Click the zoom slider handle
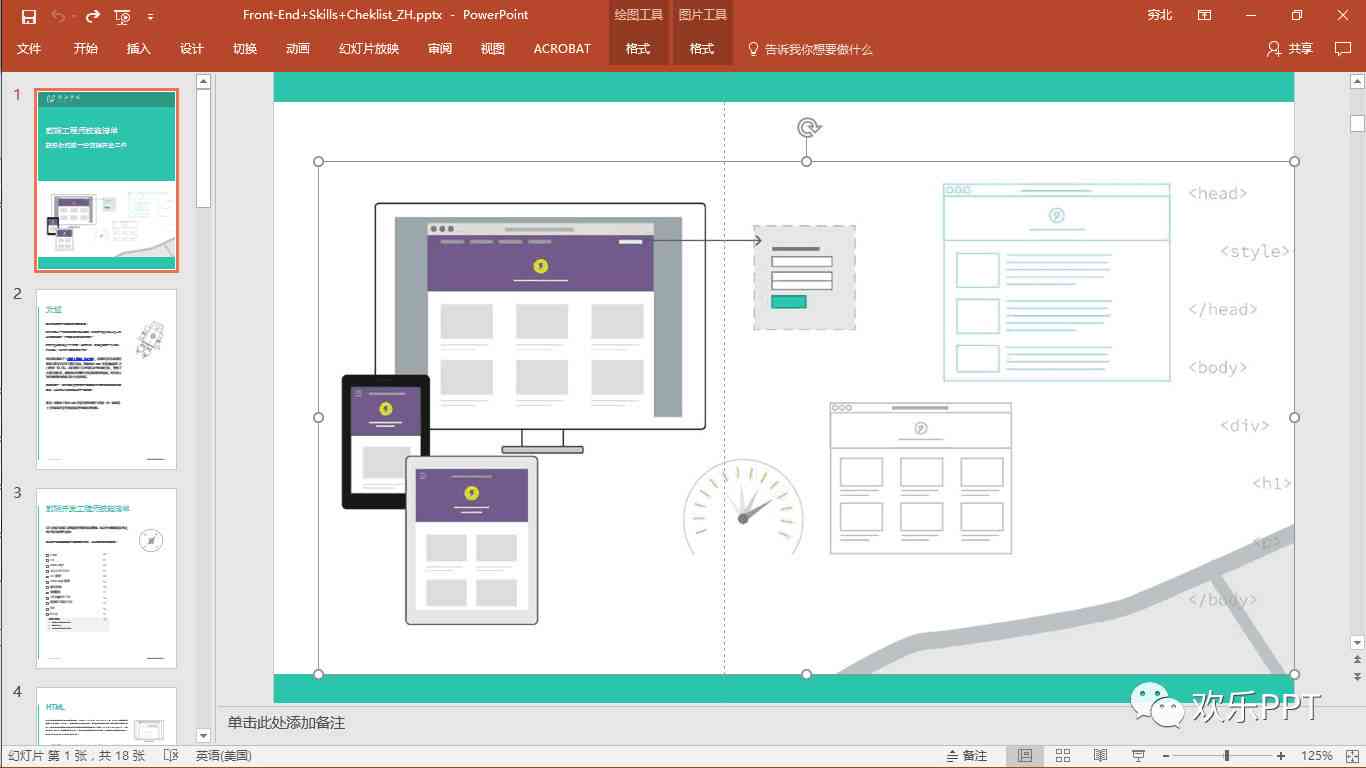Screen dimensions: 1366x768 click(1226, 756)
